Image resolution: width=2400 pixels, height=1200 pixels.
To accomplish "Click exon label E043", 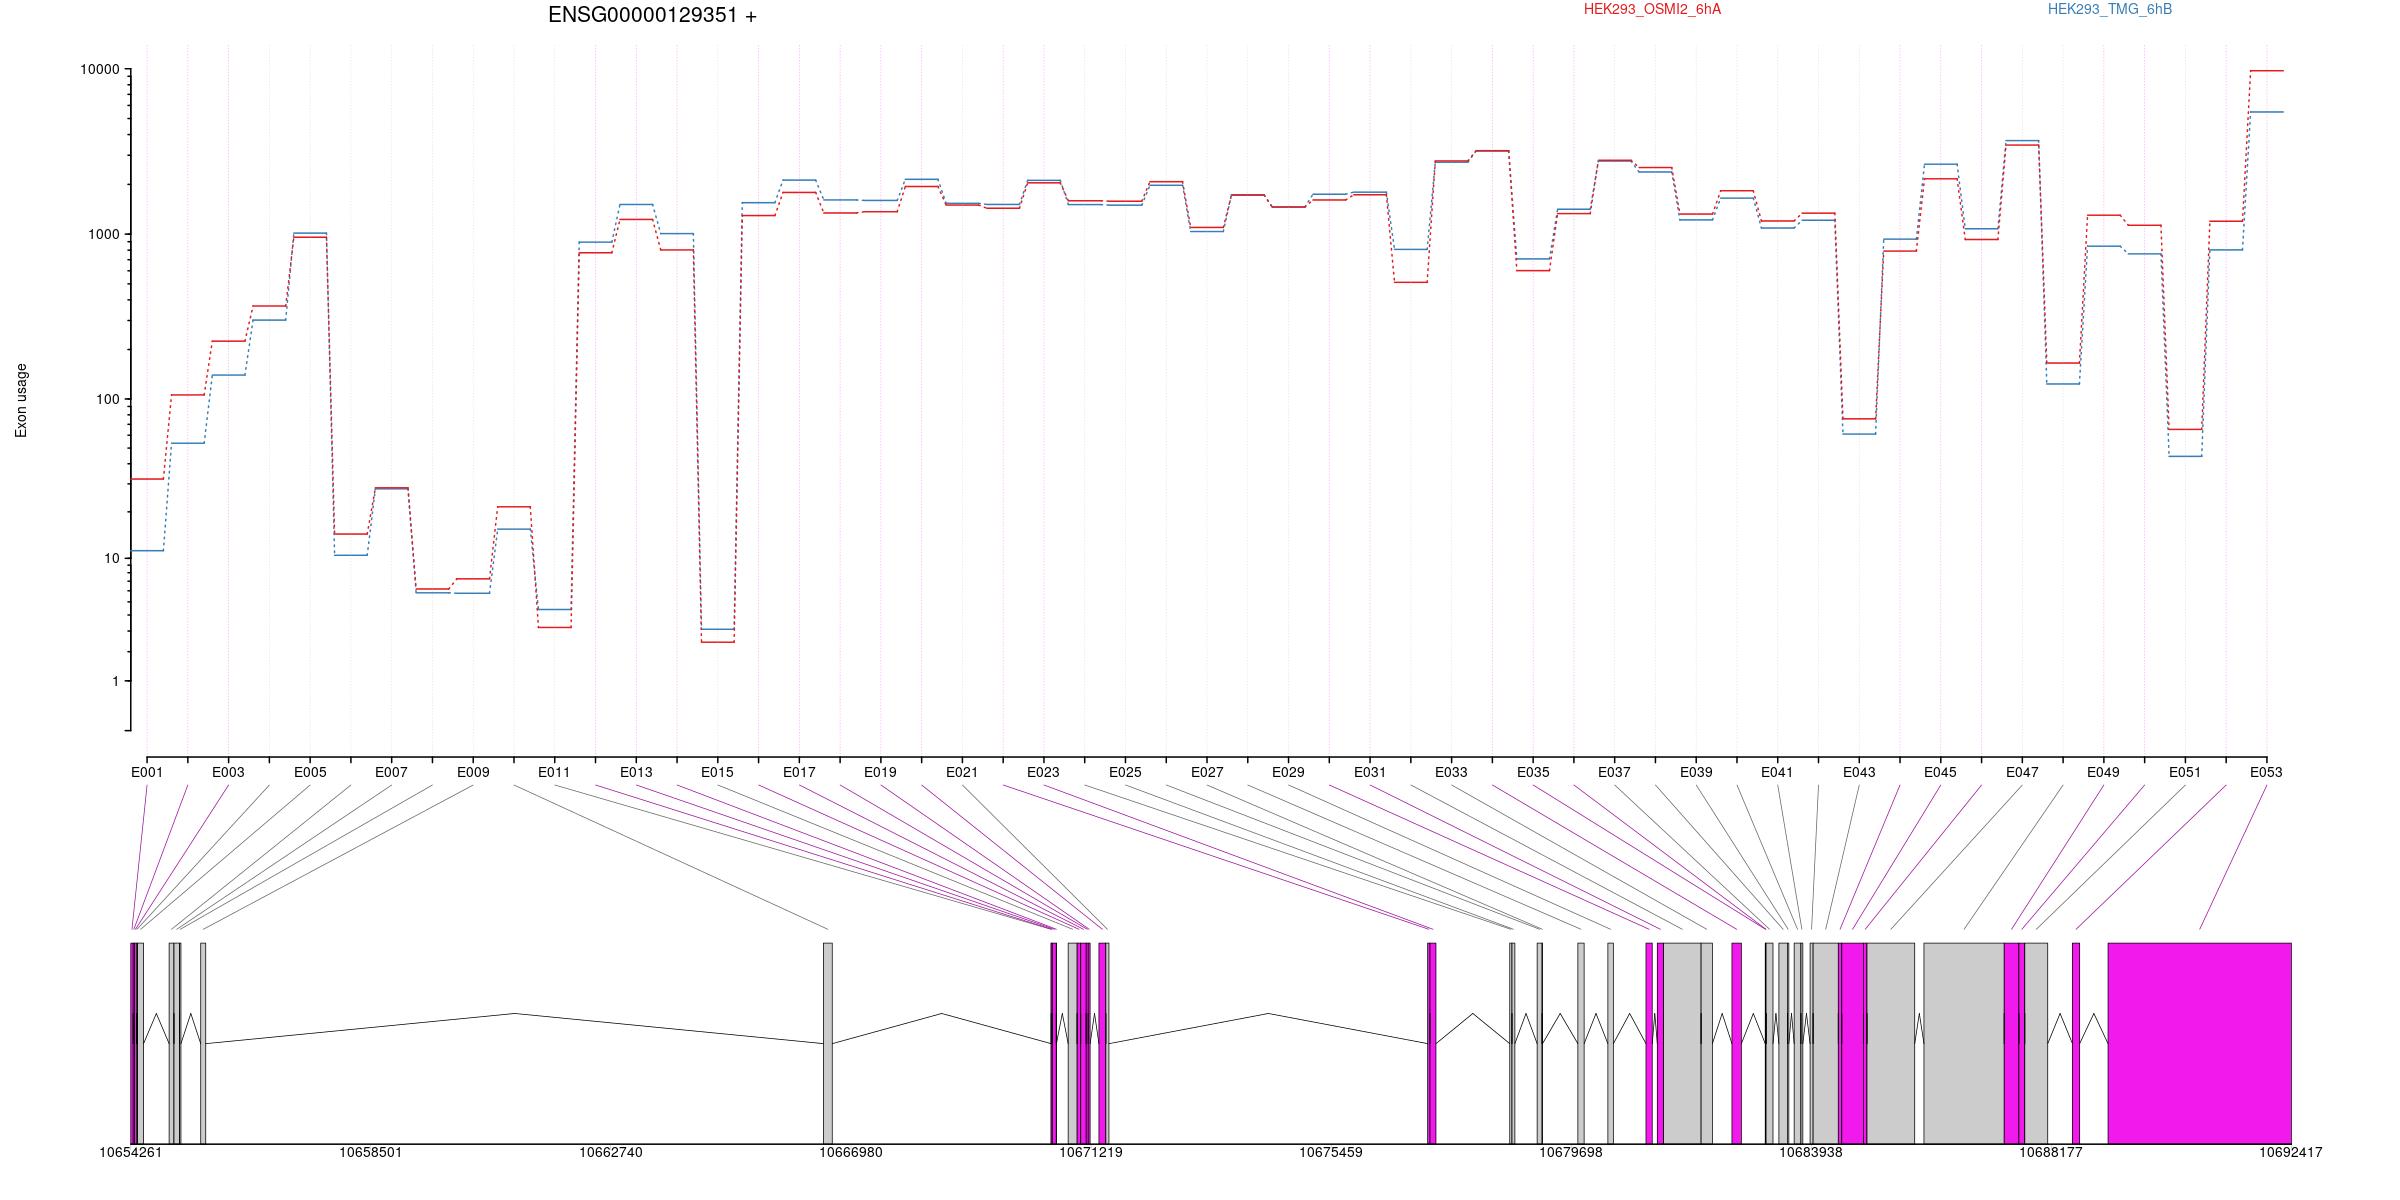I will tap(1859, 773).
